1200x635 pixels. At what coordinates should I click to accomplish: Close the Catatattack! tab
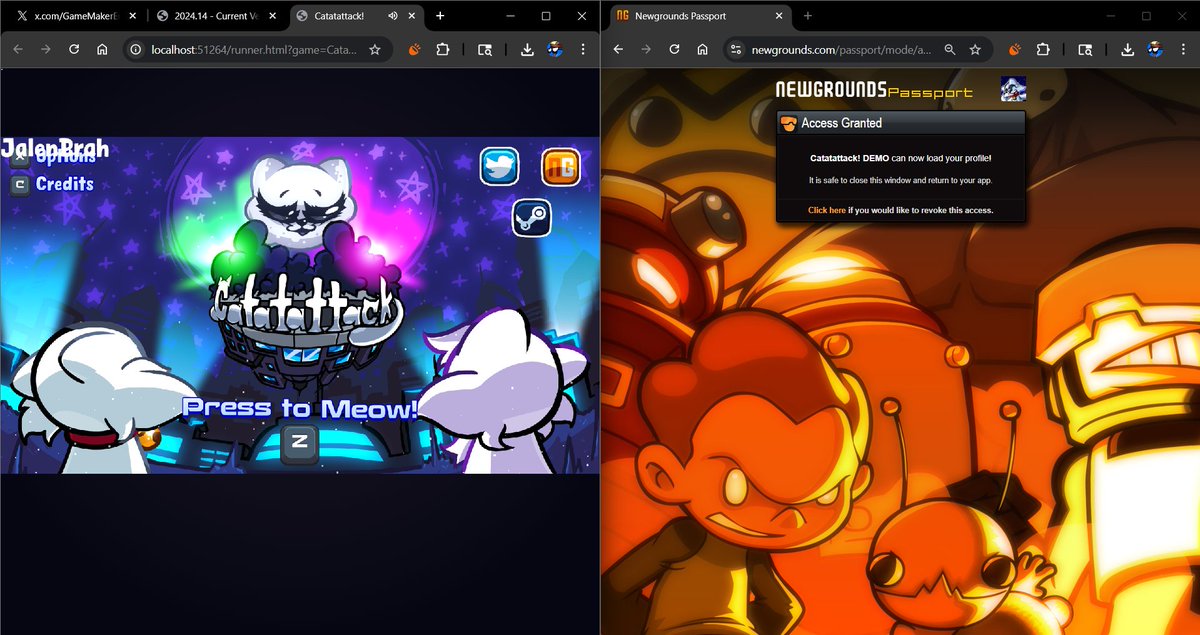[413, 16]
